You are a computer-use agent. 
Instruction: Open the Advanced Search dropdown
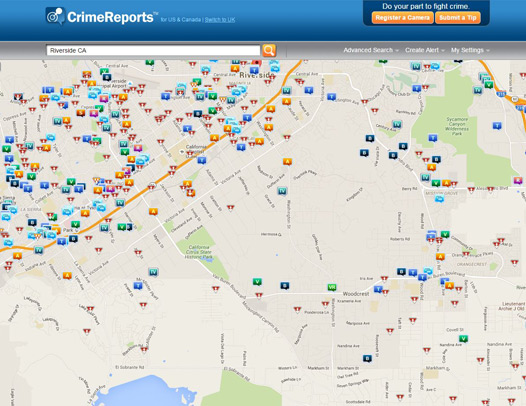371,50
